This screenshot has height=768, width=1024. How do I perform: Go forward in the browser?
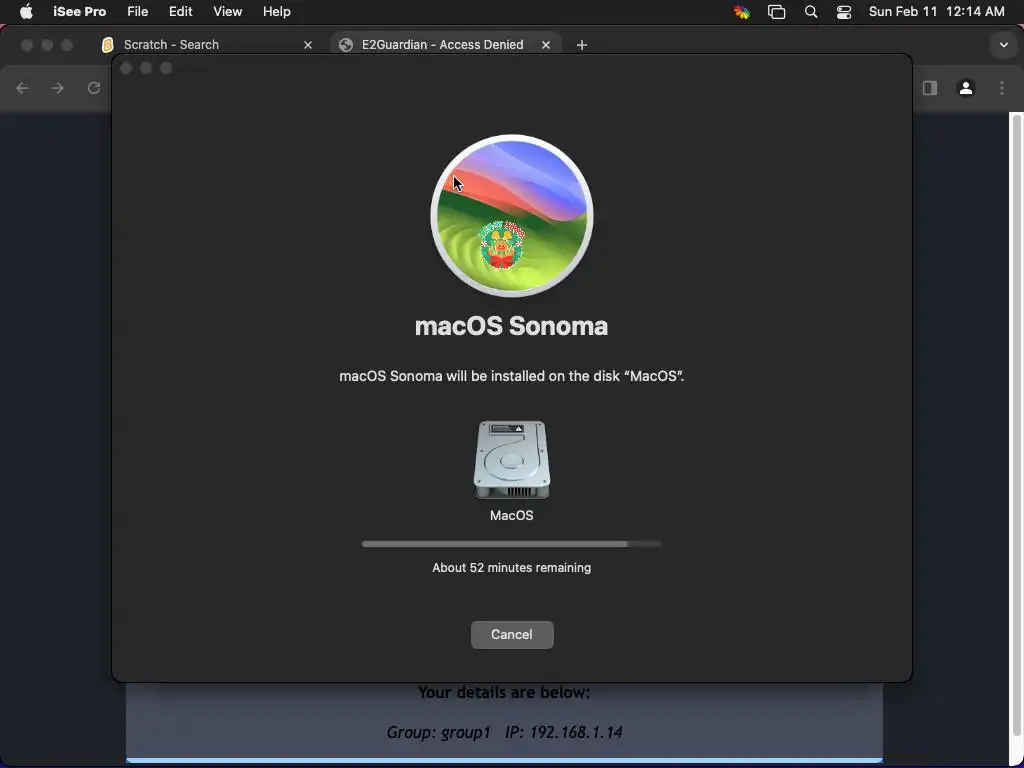click(58, 88)
